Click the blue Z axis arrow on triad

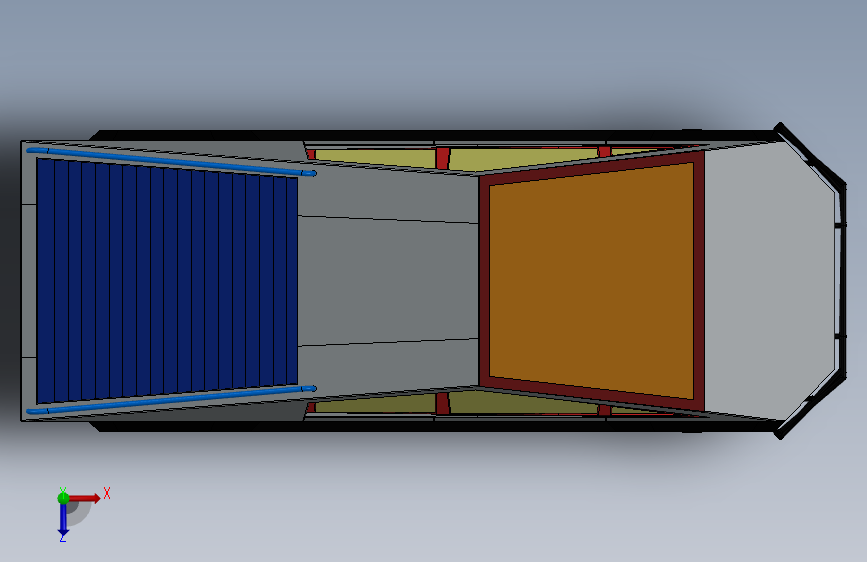(x=63, y=519)
